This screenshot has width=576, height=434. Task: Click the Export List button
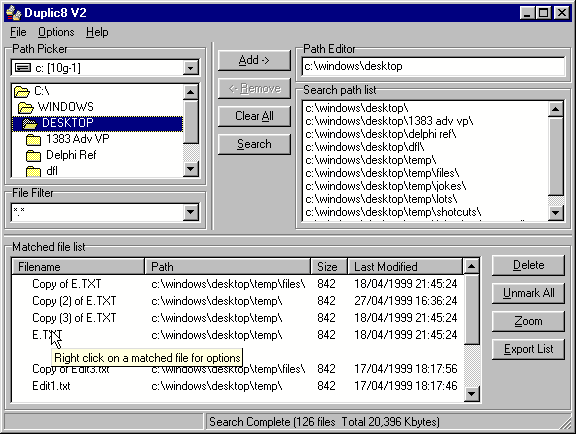tap(528, 349)
